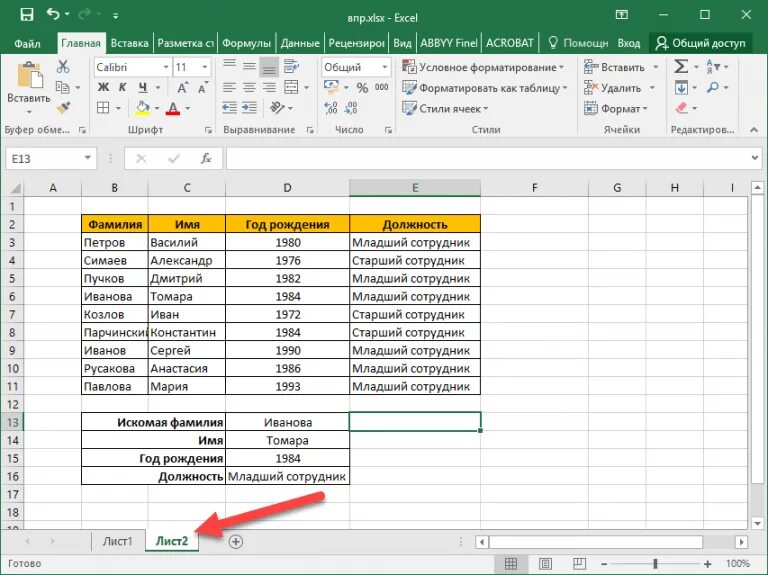The image size is (768, 575).
Task: Activate the Format Painter brush
Action: click(x=64, y=108)
